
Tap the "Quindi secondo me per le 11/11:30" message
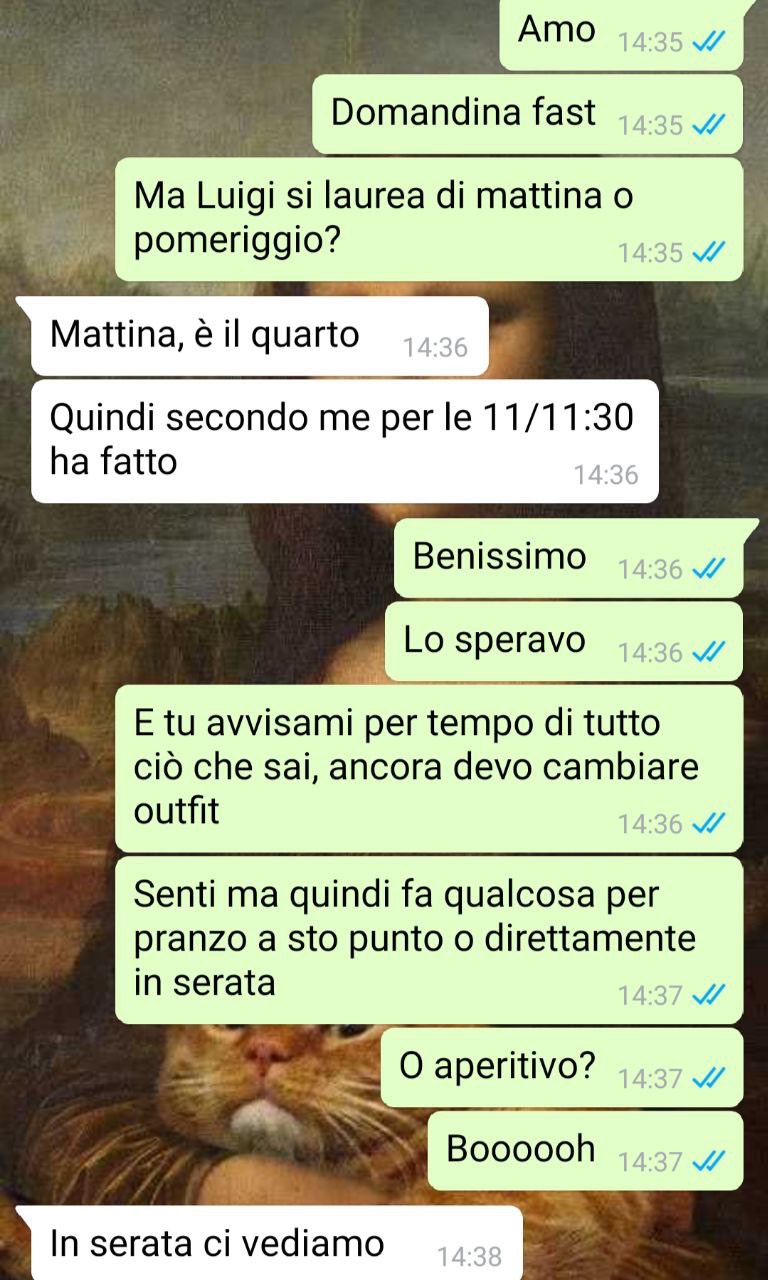pos(345,441)
